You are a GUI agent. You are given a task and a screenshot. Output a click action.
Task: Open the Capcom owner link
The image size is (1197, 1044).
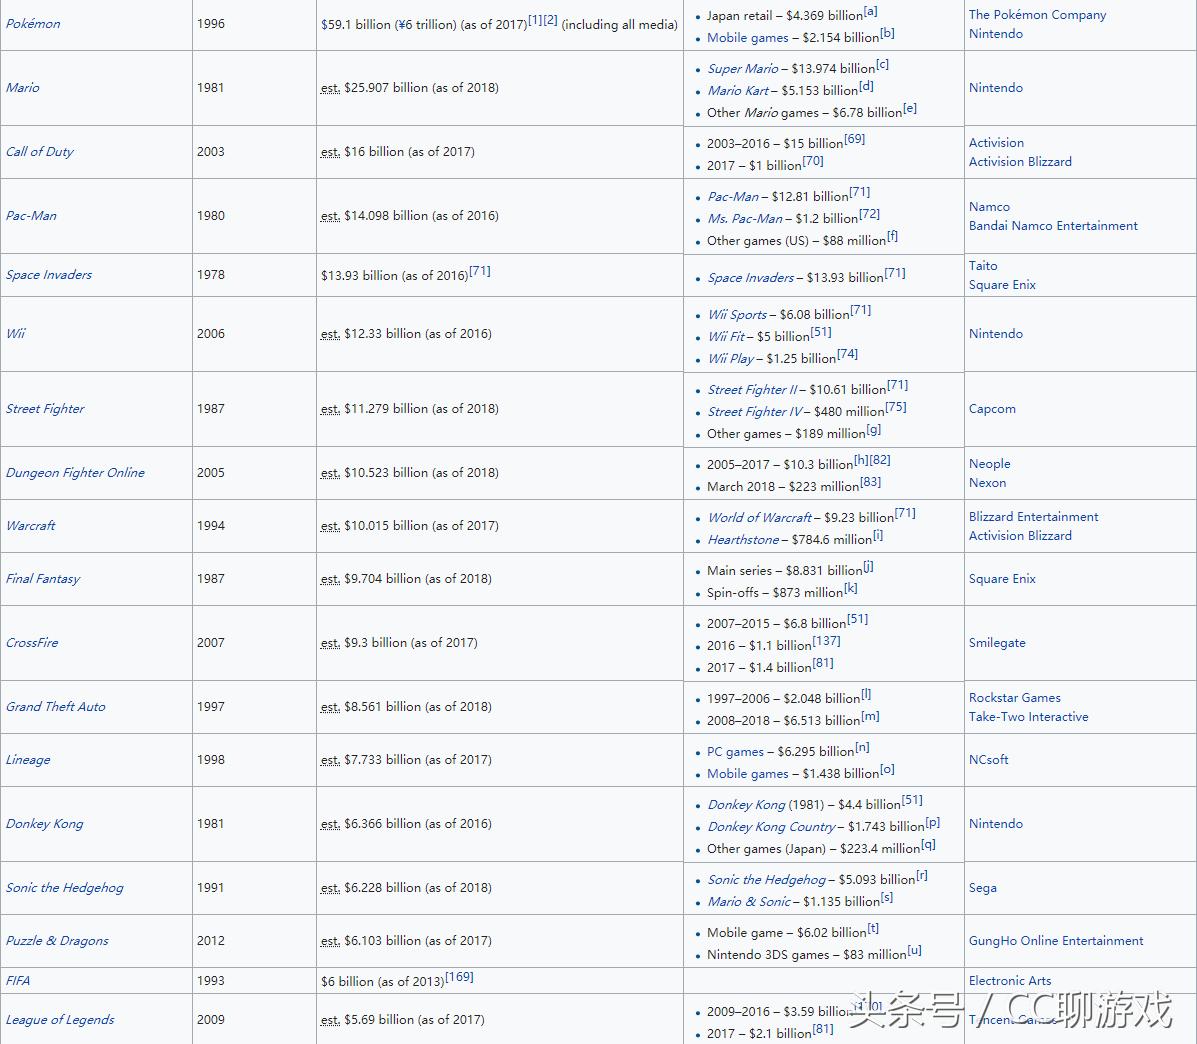tap(992, 409)
